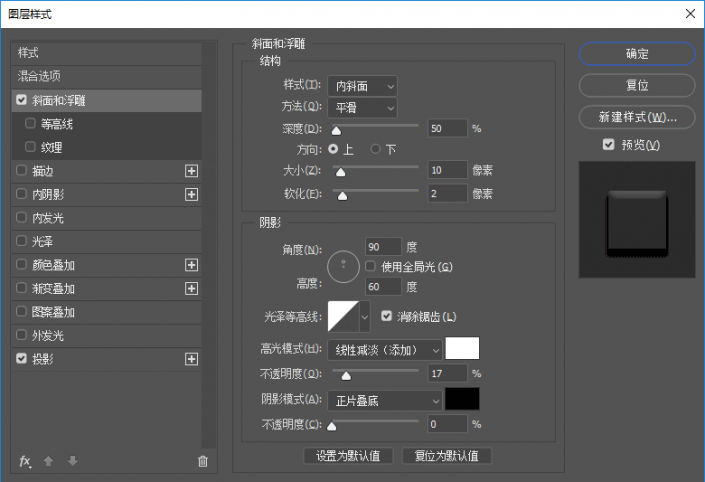Click the 高度 field showing 60

pos(383,286)
